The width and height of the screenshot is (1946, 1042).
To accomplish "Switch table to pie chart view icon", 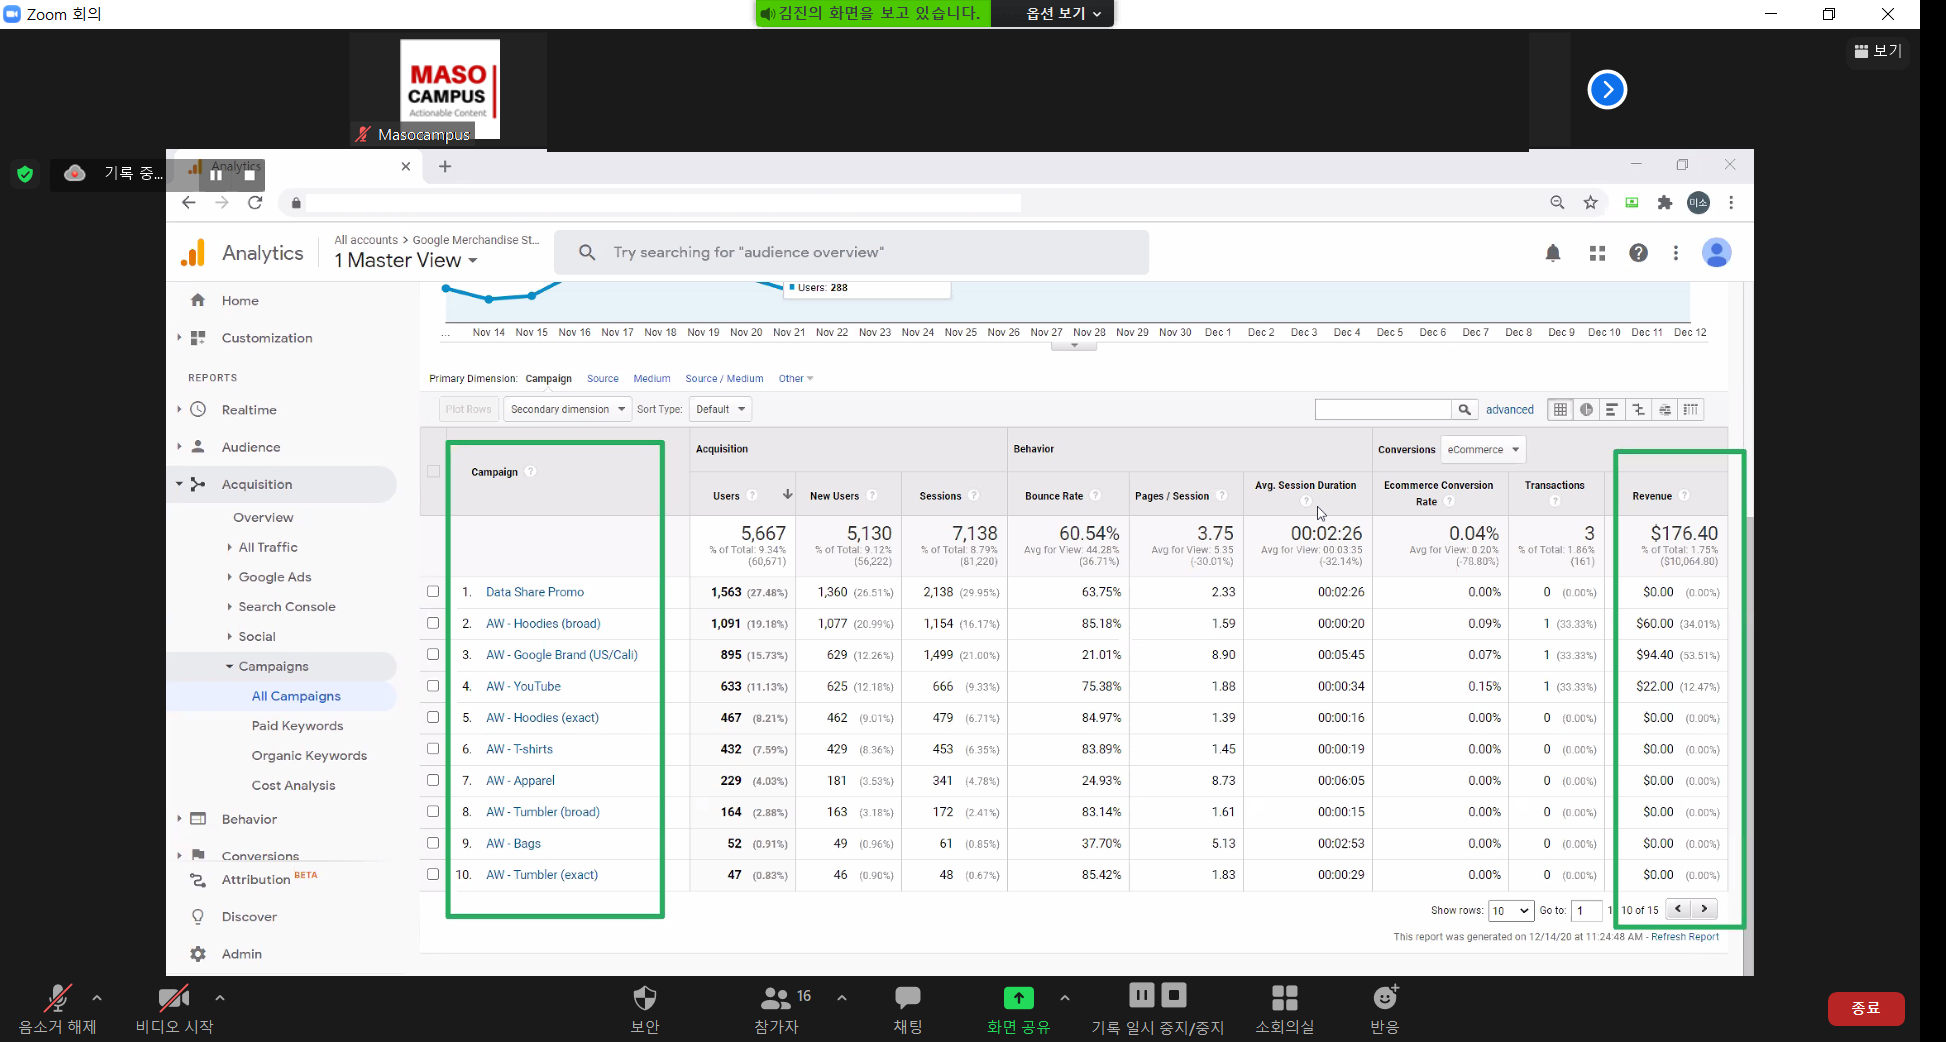I will point(1586,410).
